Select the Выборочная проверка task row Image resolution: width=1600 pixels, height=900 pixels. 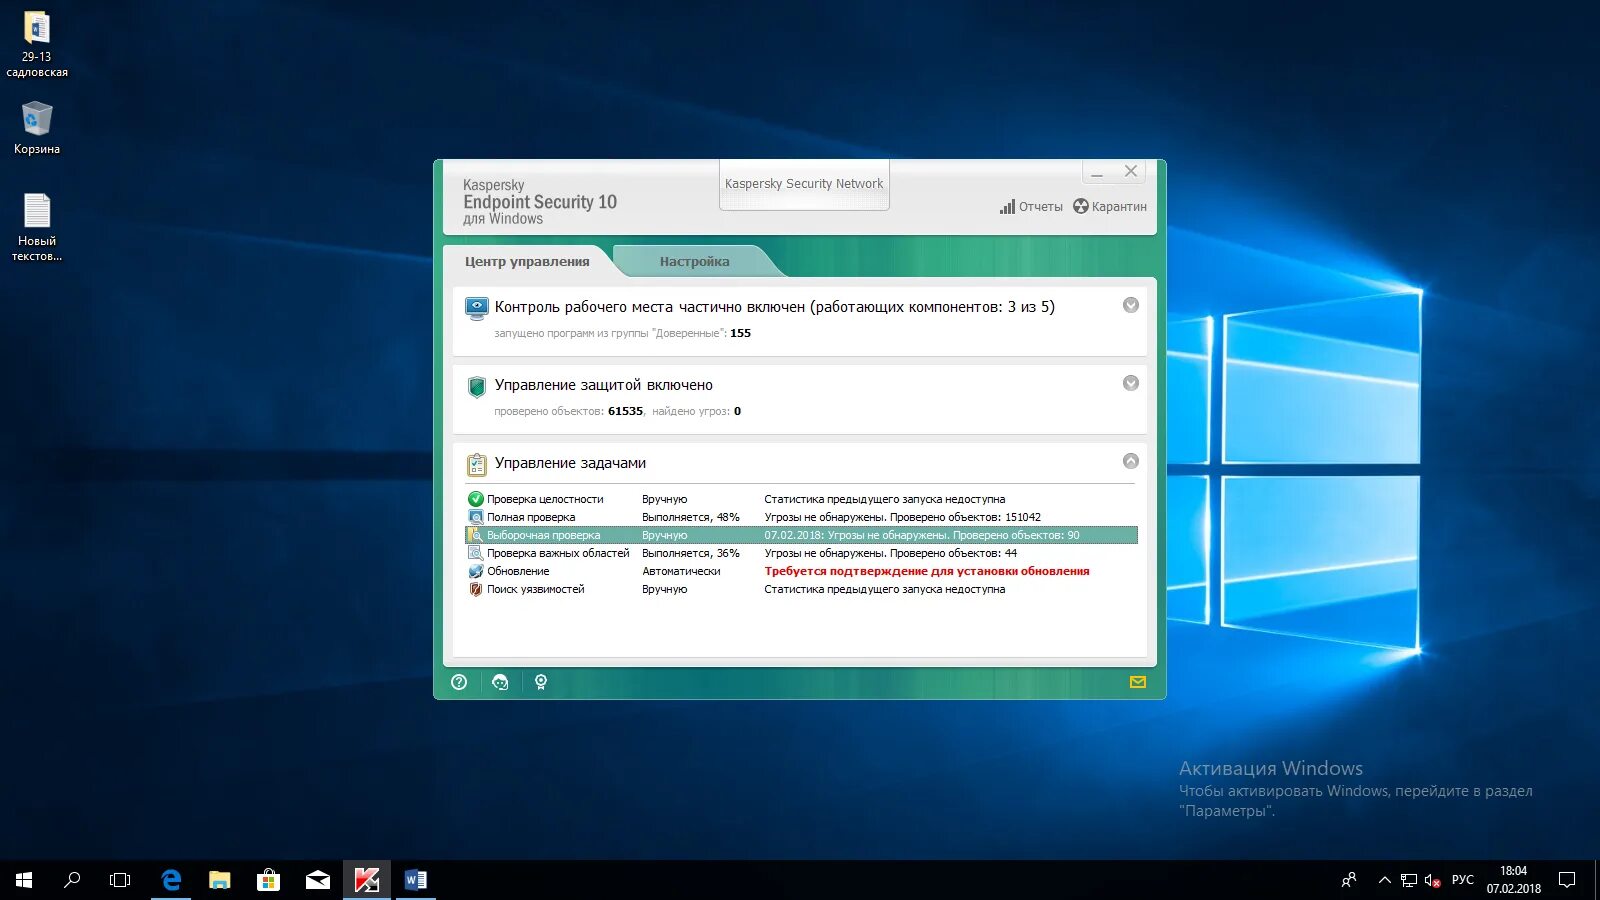pos(801,535)
